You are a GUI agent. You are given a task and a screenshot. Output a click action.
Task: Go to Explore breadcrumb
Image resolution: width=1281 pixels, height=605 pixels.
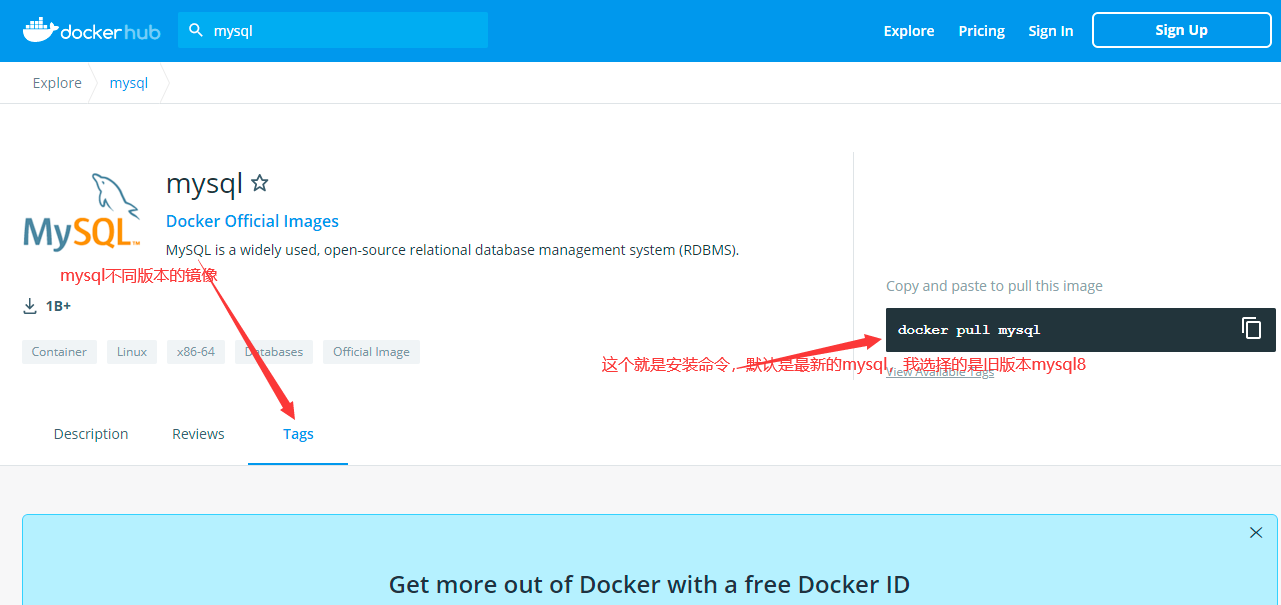click(x=57, y=83)
